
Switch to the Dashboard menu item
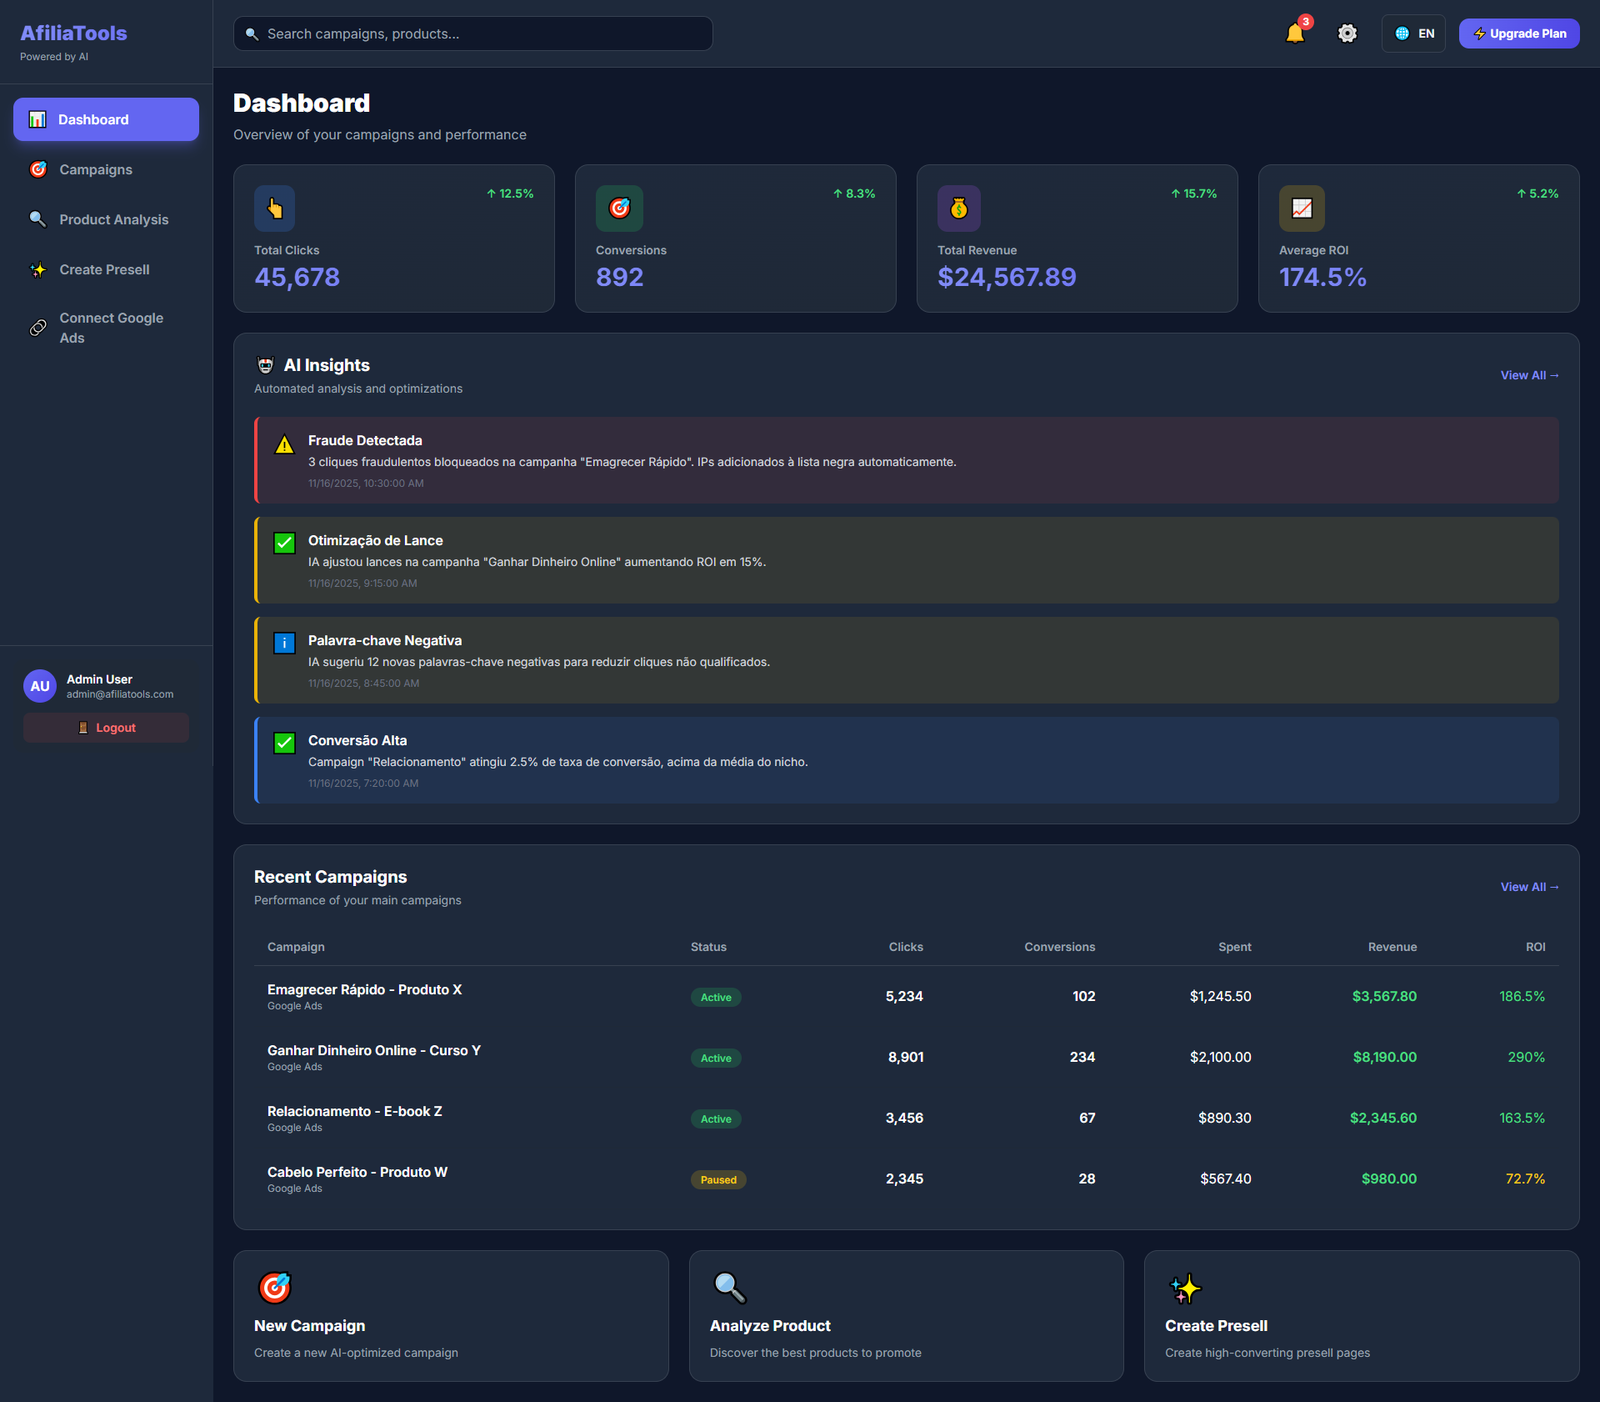(x=105, y=119)
